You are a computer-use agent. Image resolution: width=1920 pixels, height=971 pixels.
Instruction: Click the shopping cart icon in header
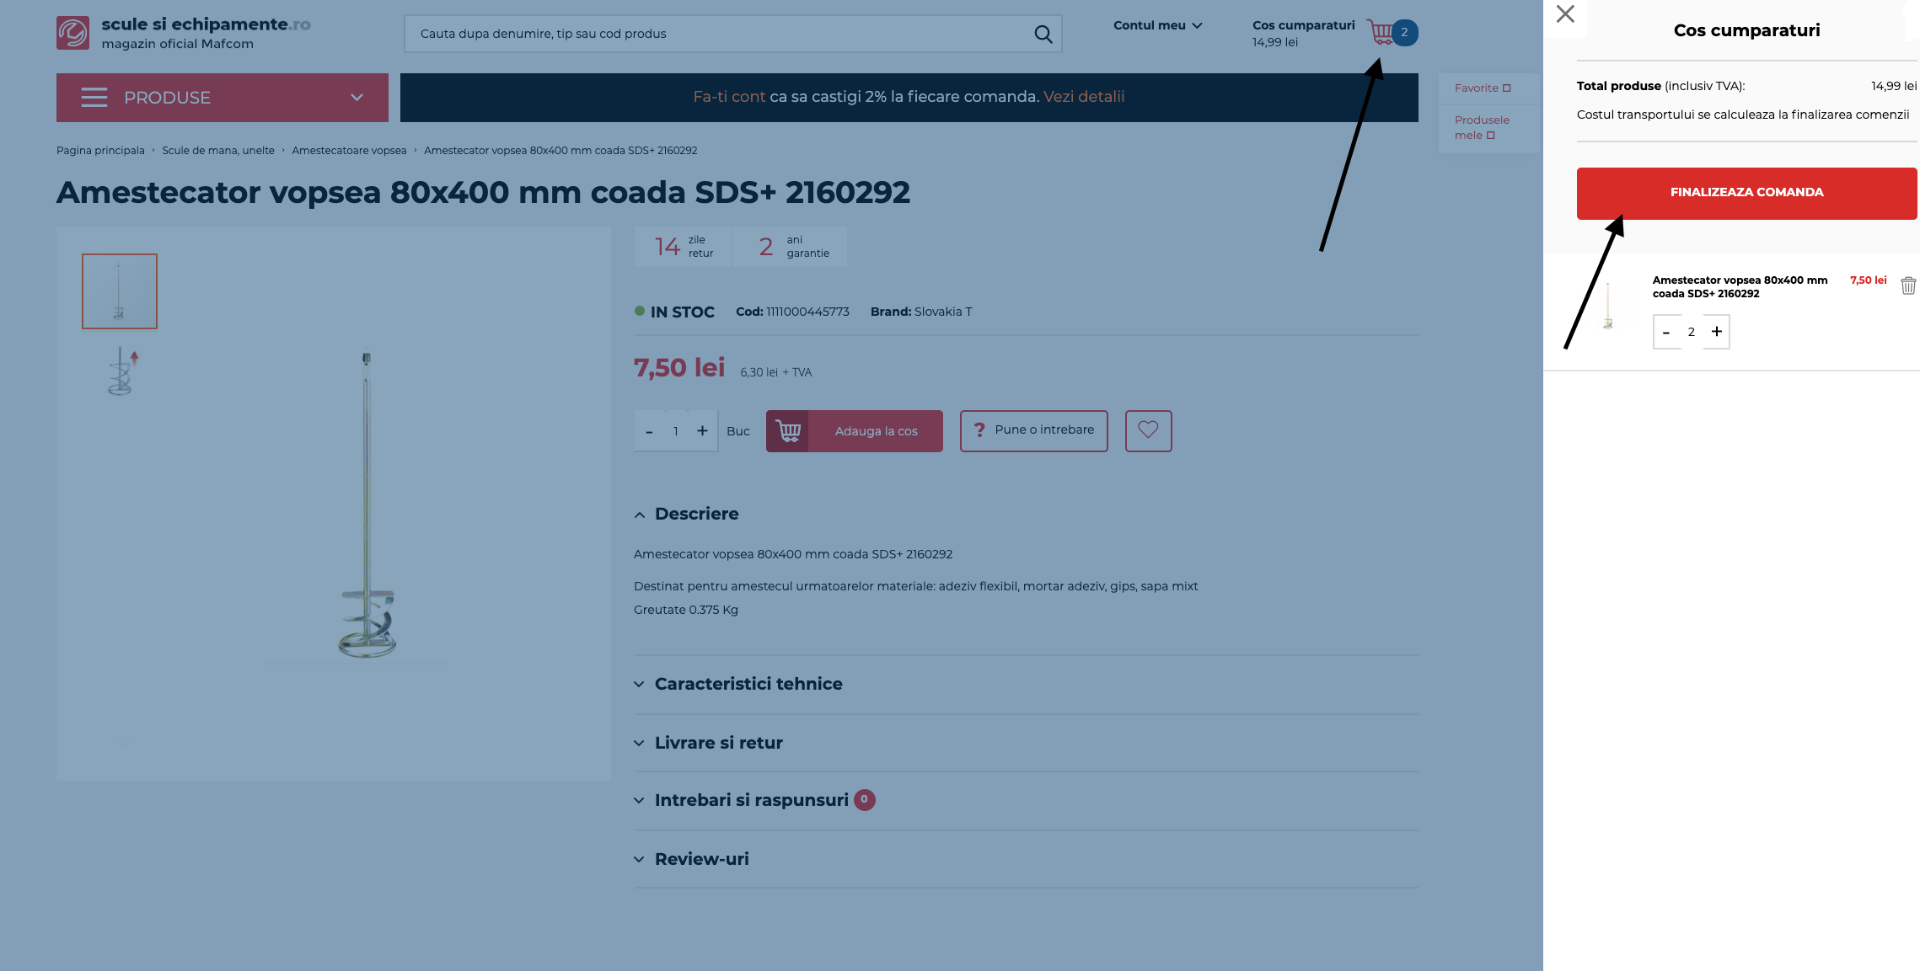click(1382, 33)
